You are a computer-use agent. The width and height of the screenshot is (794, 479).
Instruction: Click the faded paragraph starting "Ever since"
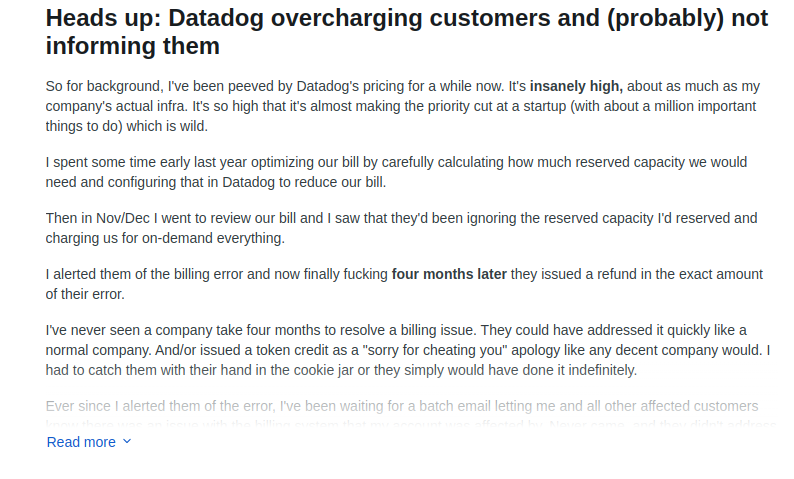tap(400, 406)
